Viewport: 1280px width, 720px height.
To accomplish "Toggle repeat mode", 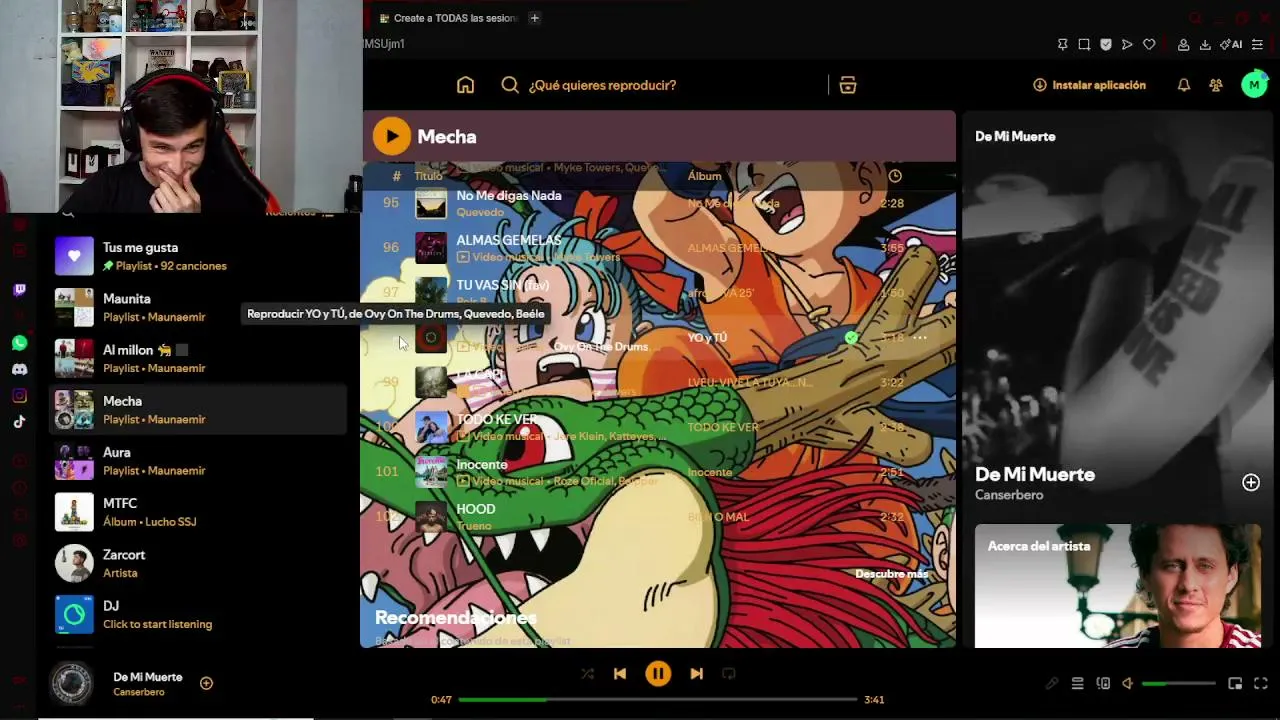I will (729, 674).
